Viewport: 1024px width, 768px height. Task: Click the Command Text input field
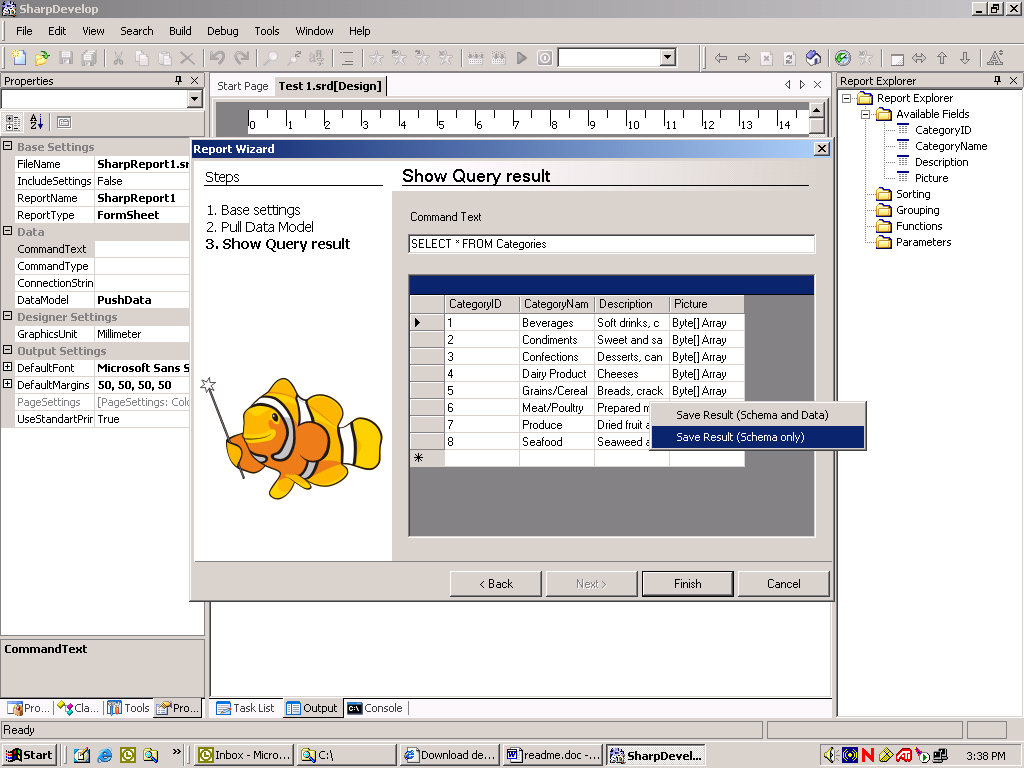pos(611,244)
